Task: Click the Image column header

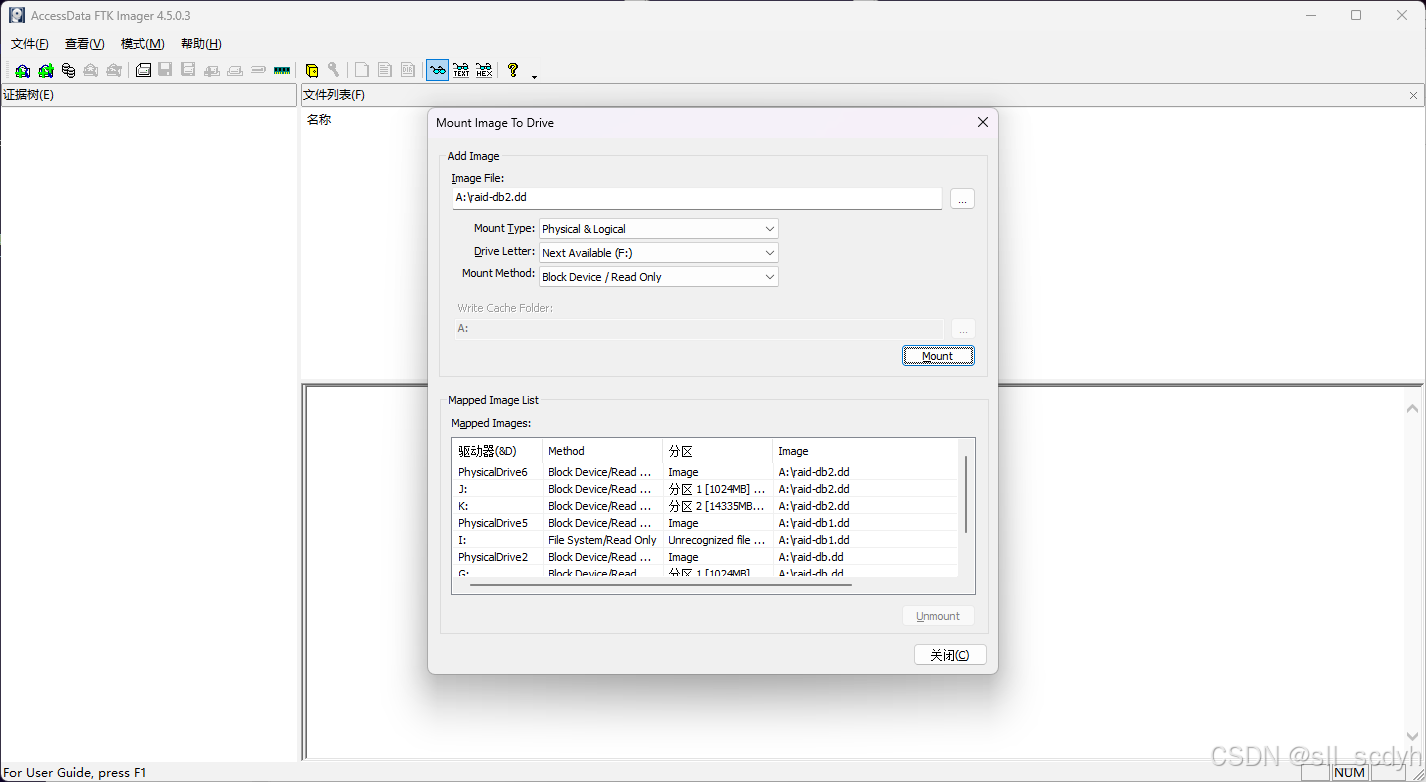Action: tap(865, 451)
